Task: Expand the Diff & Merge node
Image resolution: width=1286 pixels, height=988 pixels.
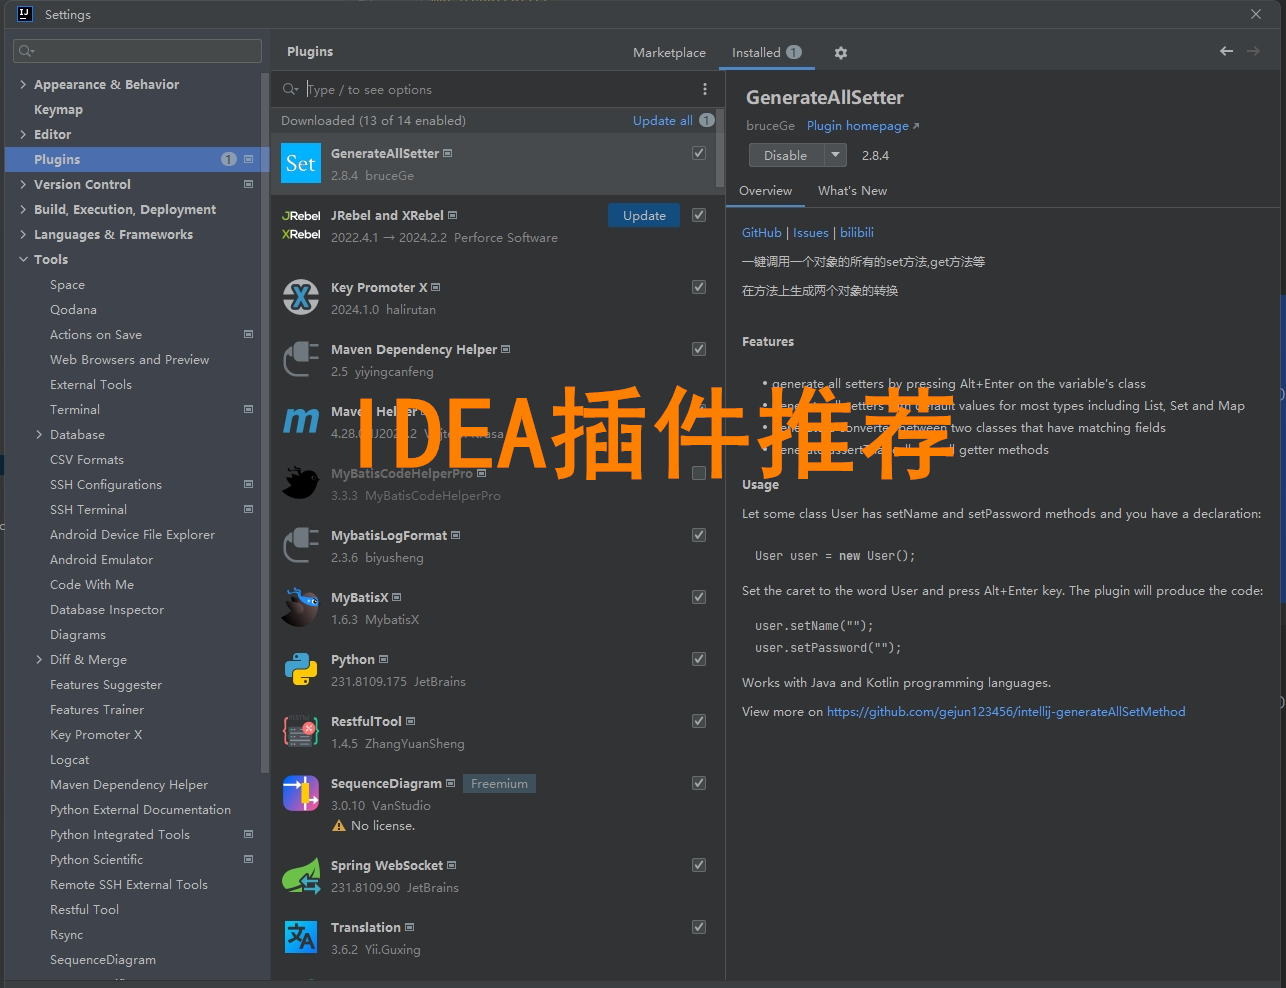Action: [39, 659]
